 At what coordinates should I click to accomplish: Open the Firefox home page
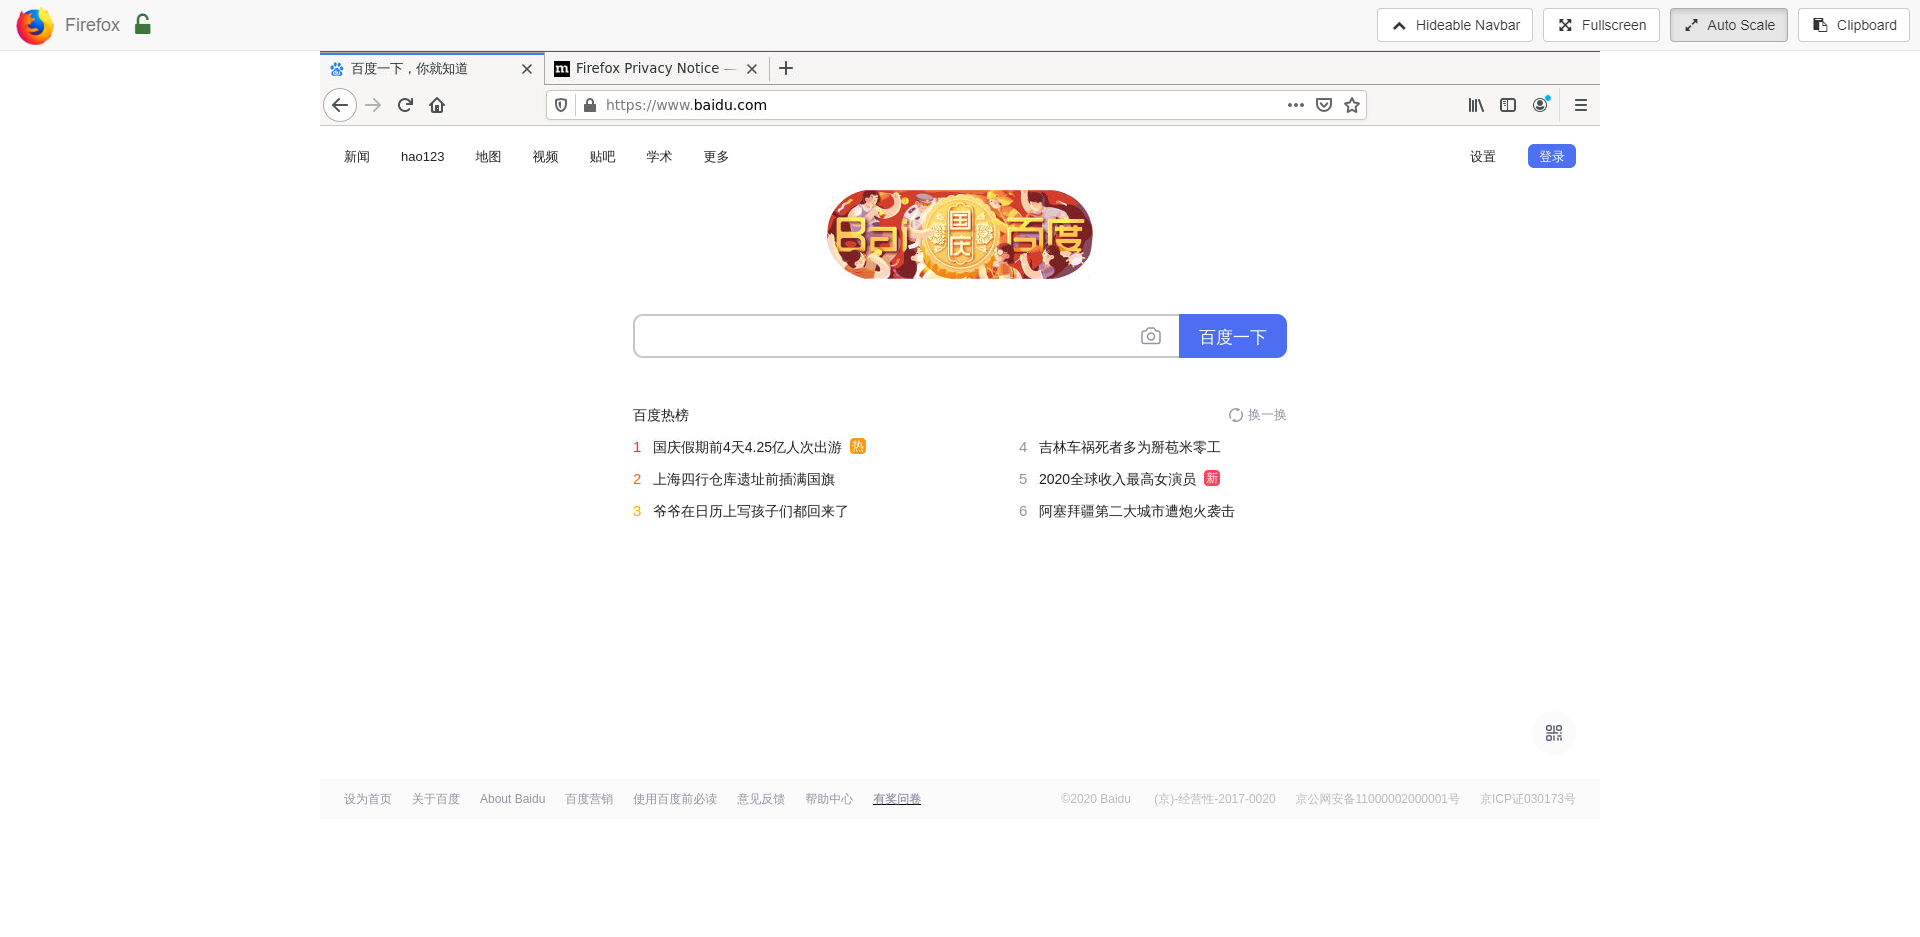point(437,105)
